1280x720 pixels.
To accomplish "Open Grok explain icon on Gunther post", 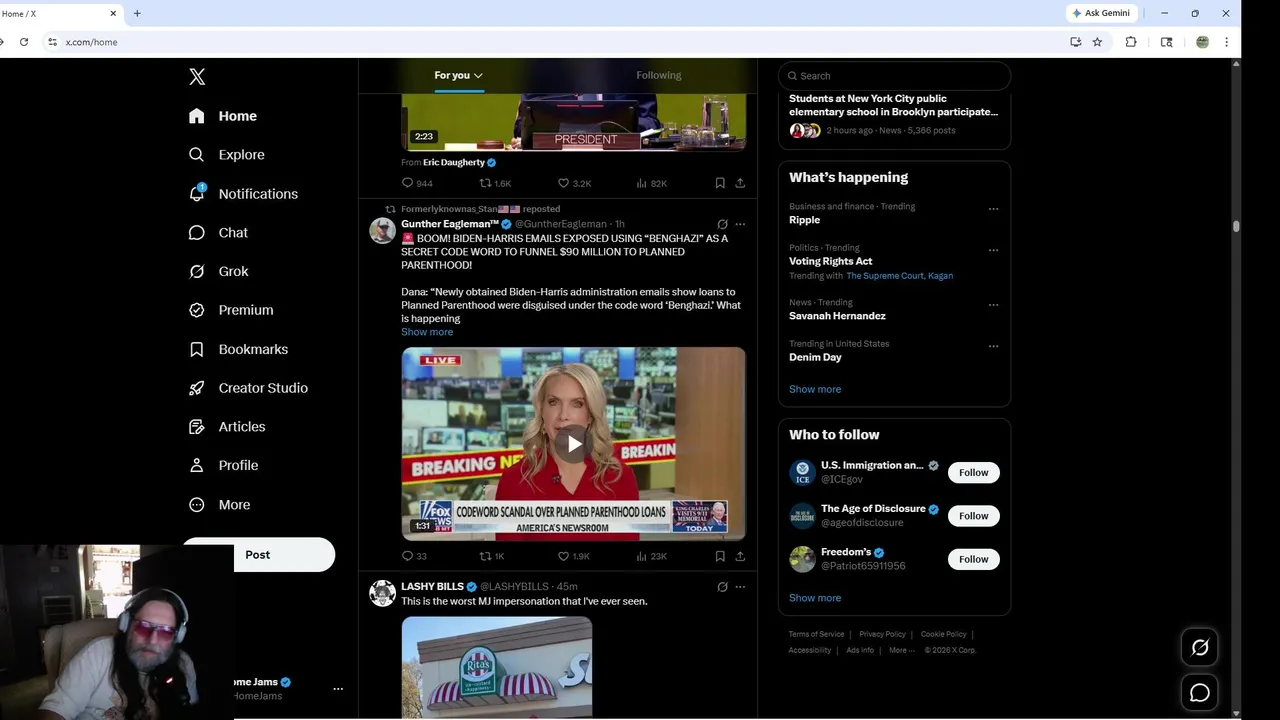I will coord(722,224).
